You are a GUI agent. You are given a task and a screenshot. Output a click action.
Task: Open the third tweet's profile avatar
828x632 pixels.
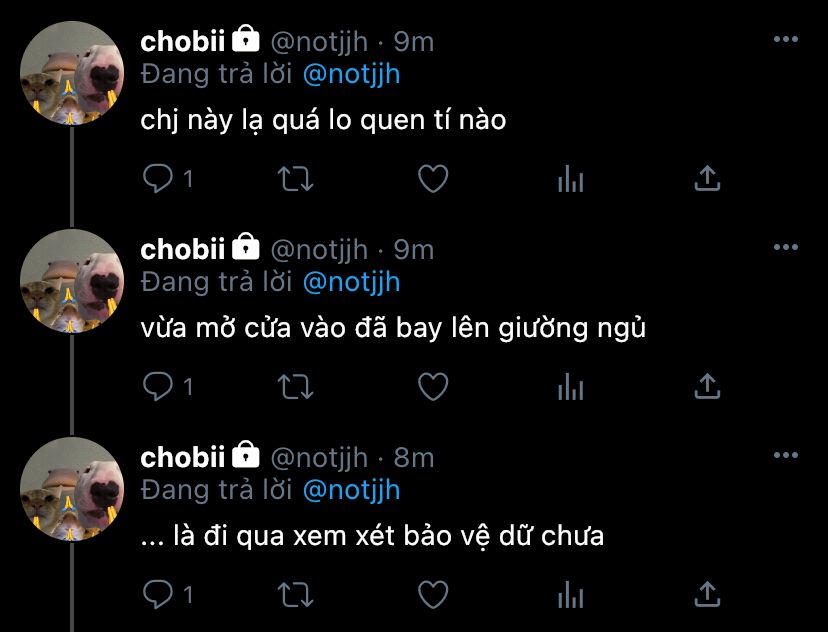tap(72, 489)
